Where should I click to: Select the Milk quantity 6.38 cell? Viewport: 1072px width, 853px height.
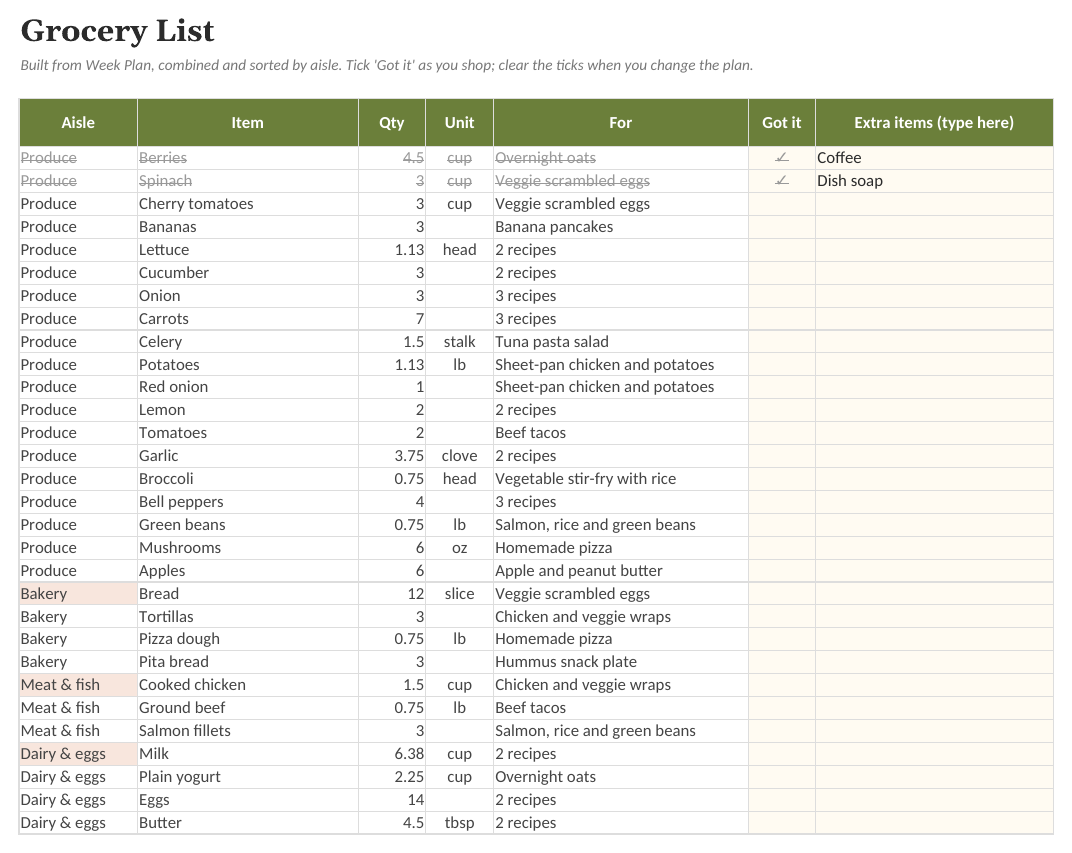pyautogui.click(x=392, y=754)
